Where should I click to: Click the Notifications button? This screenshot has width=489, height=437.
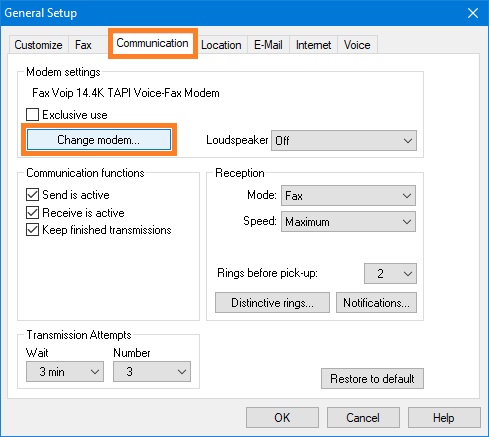pos(376,303)
